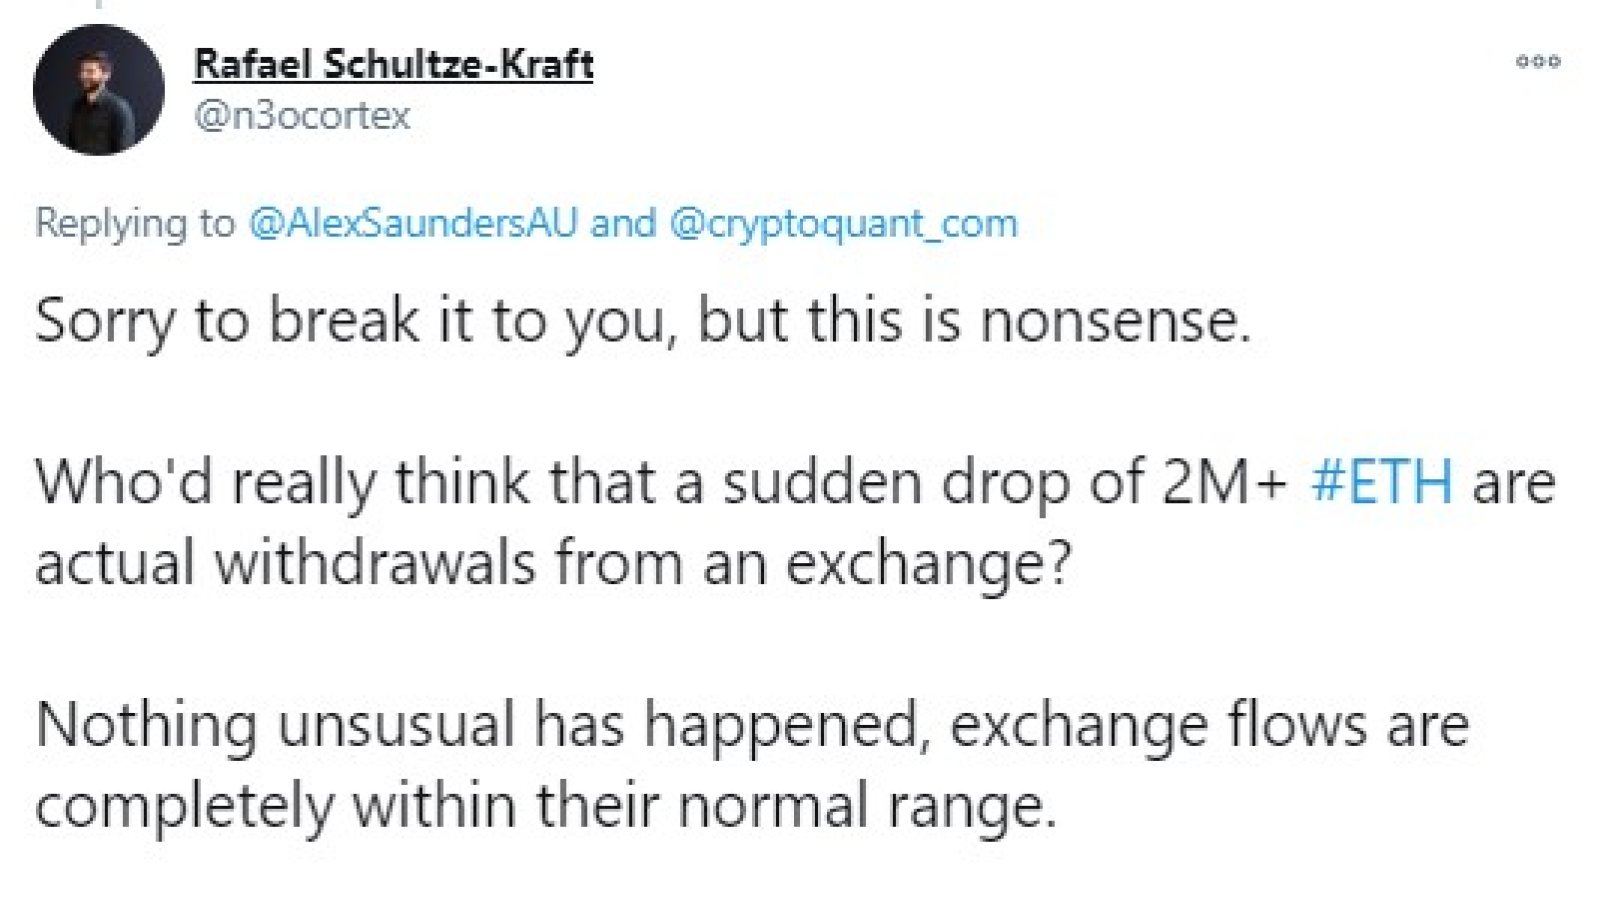Open Rafael Schultze-Kraft display name link
The width and height of the screenshot is (1600, 900).
coord(393,64)
